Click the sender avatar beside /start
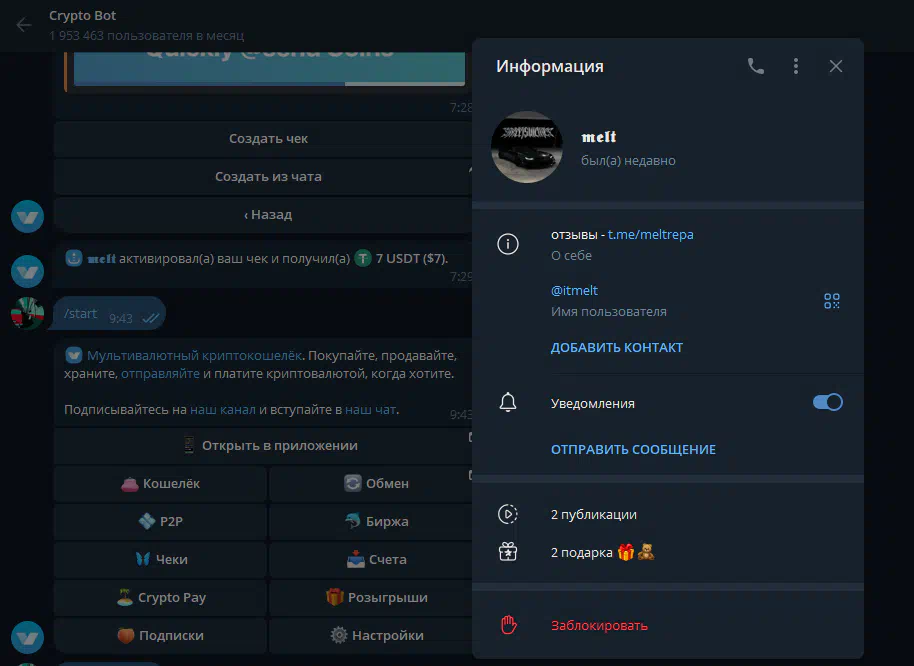Screen dimensions: 914x666 pyautogui.click(x=27, y=313)
